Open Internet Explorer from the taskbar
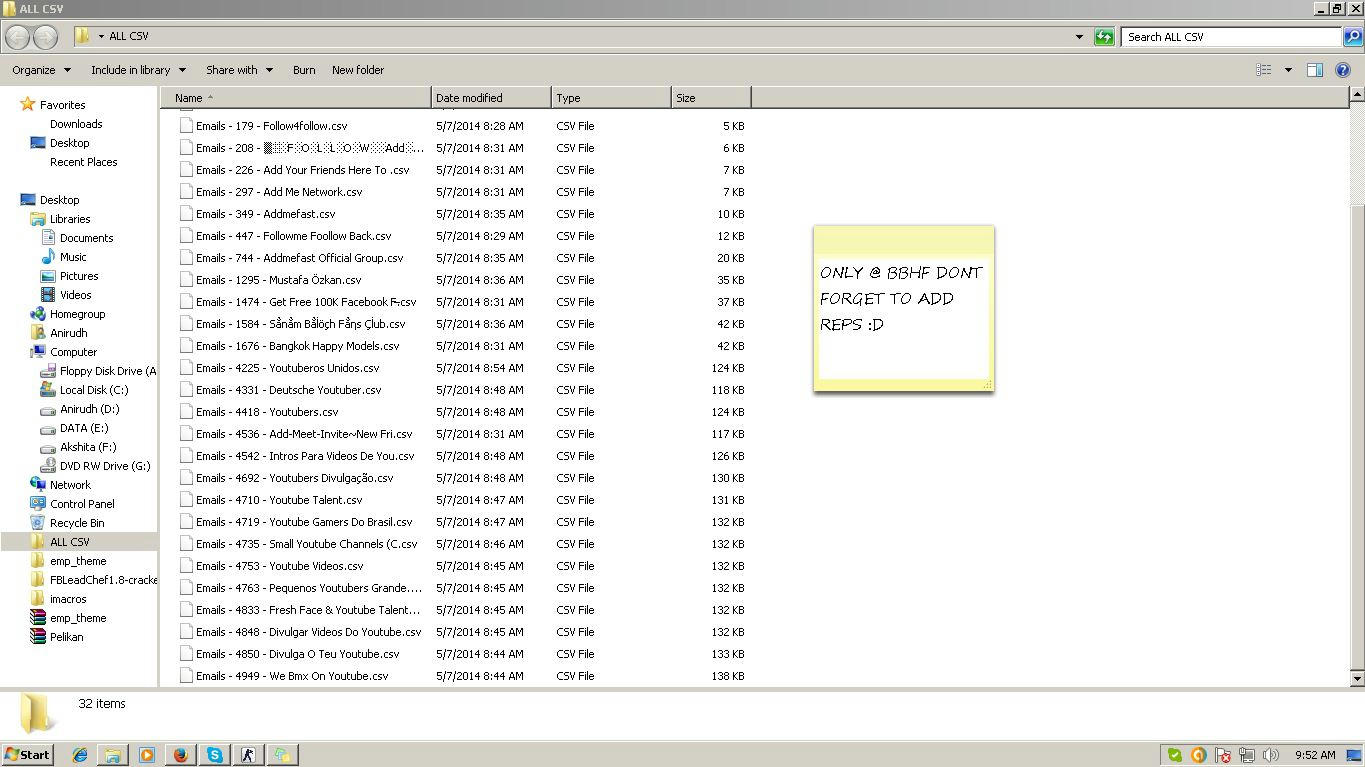The height and width of the screenshot is (767, 1365). pos(80,755)
